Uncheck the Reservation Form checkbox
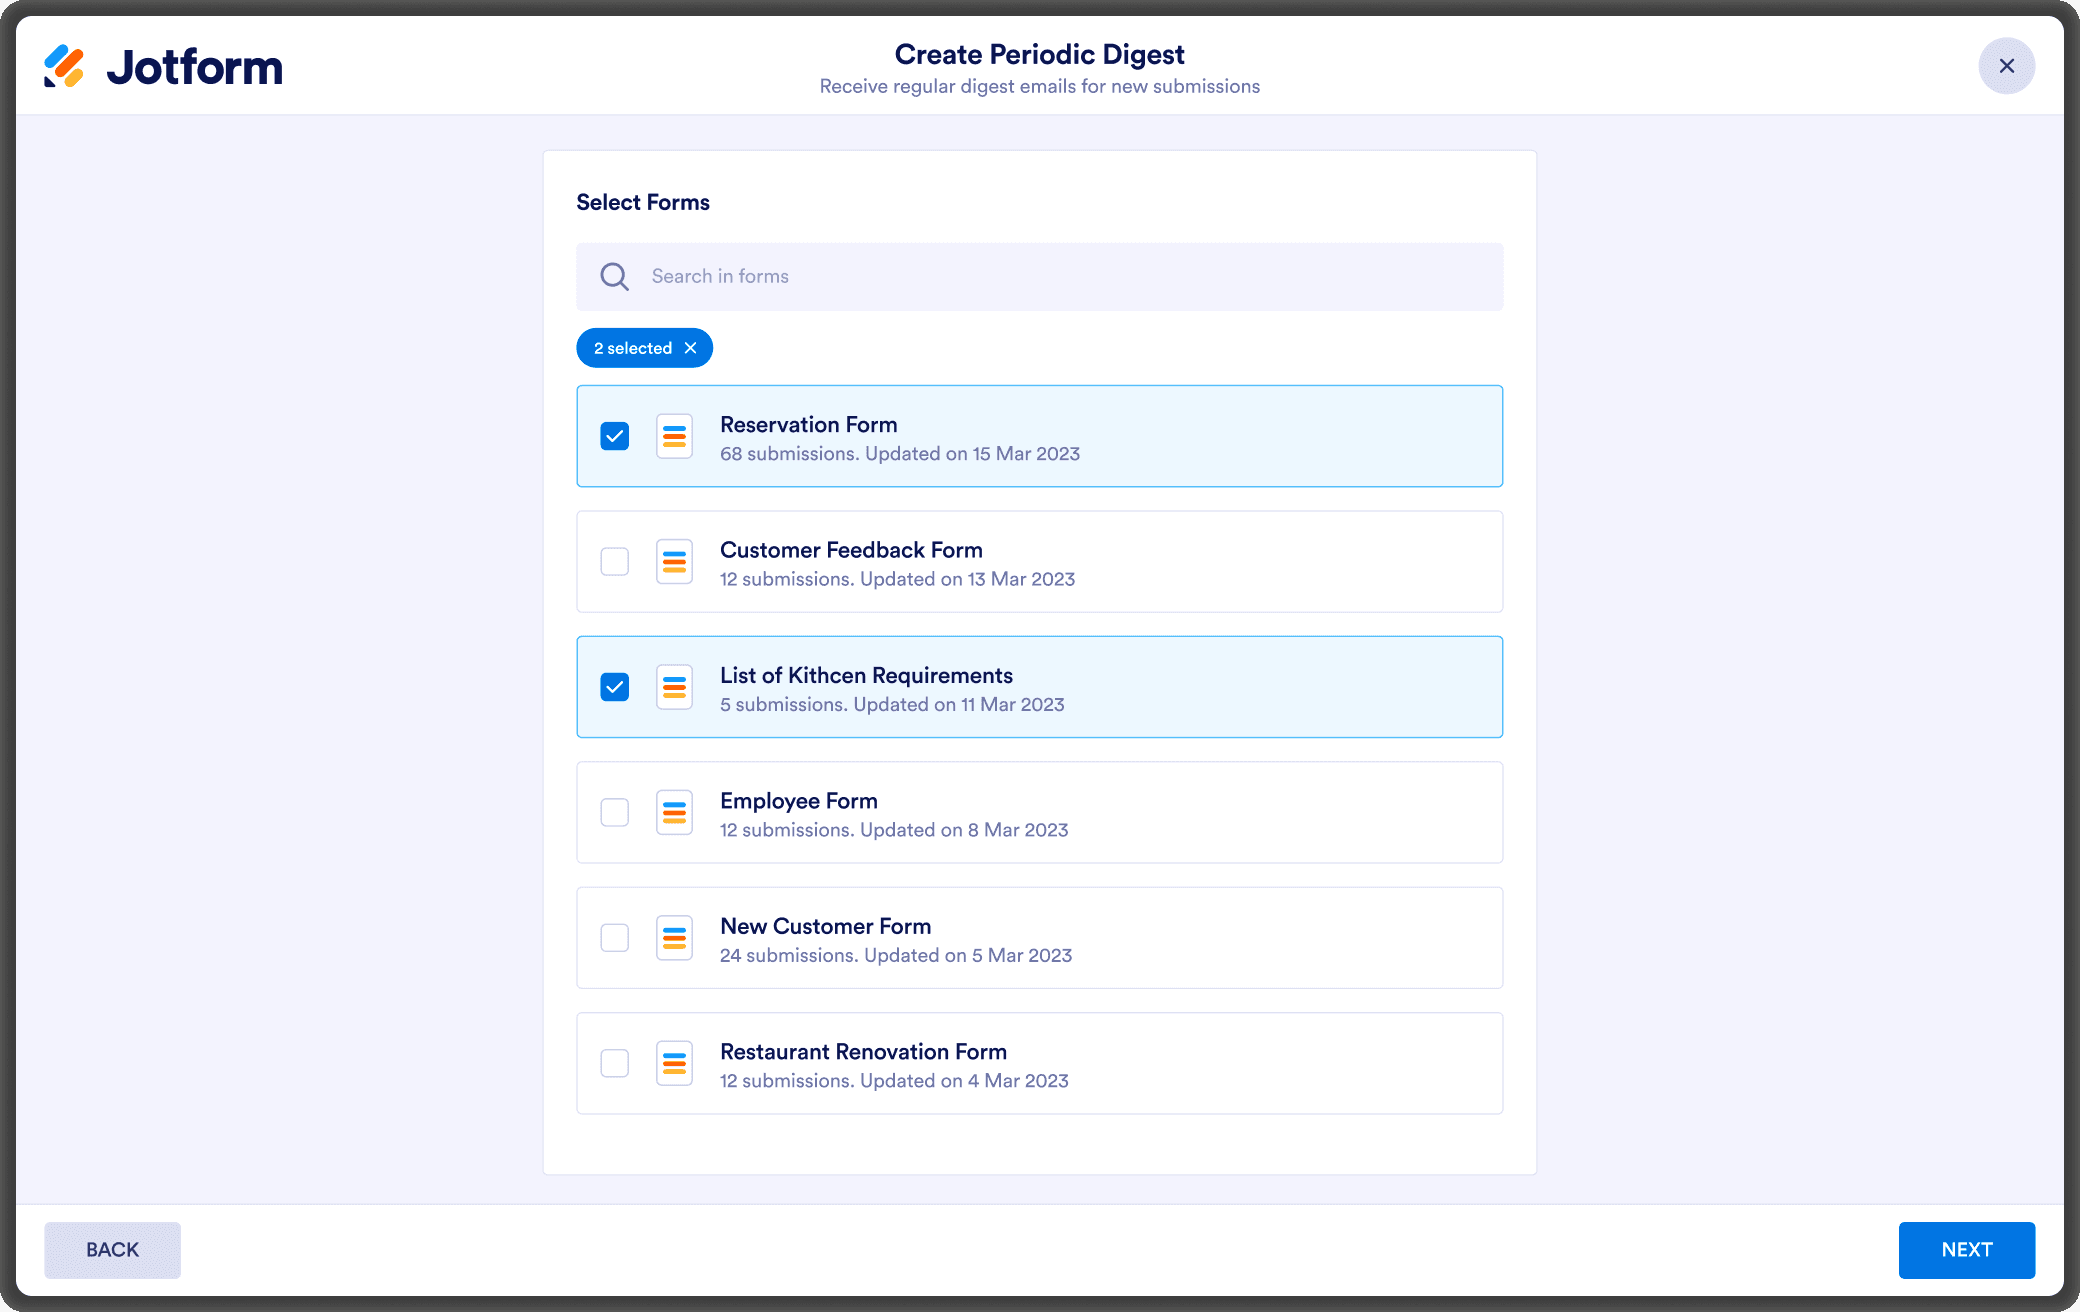 615,436
